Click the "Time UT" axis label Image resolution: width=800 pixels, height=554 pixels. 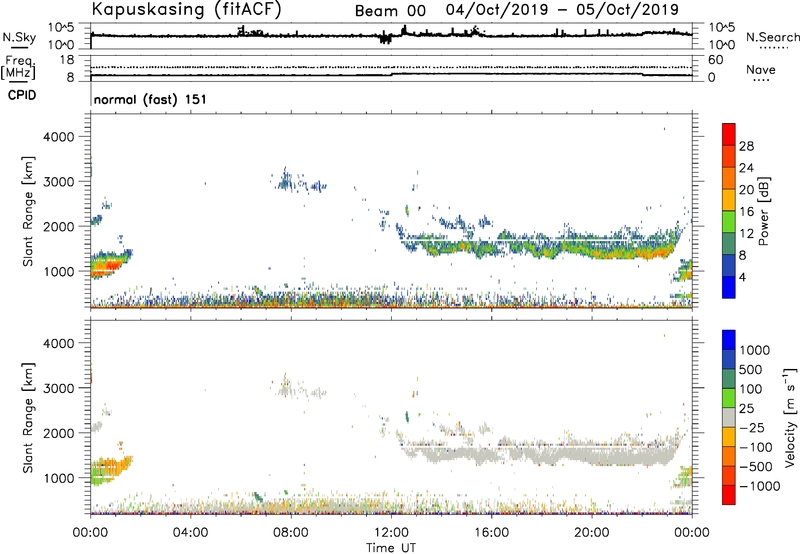click(x=391, y=548)
